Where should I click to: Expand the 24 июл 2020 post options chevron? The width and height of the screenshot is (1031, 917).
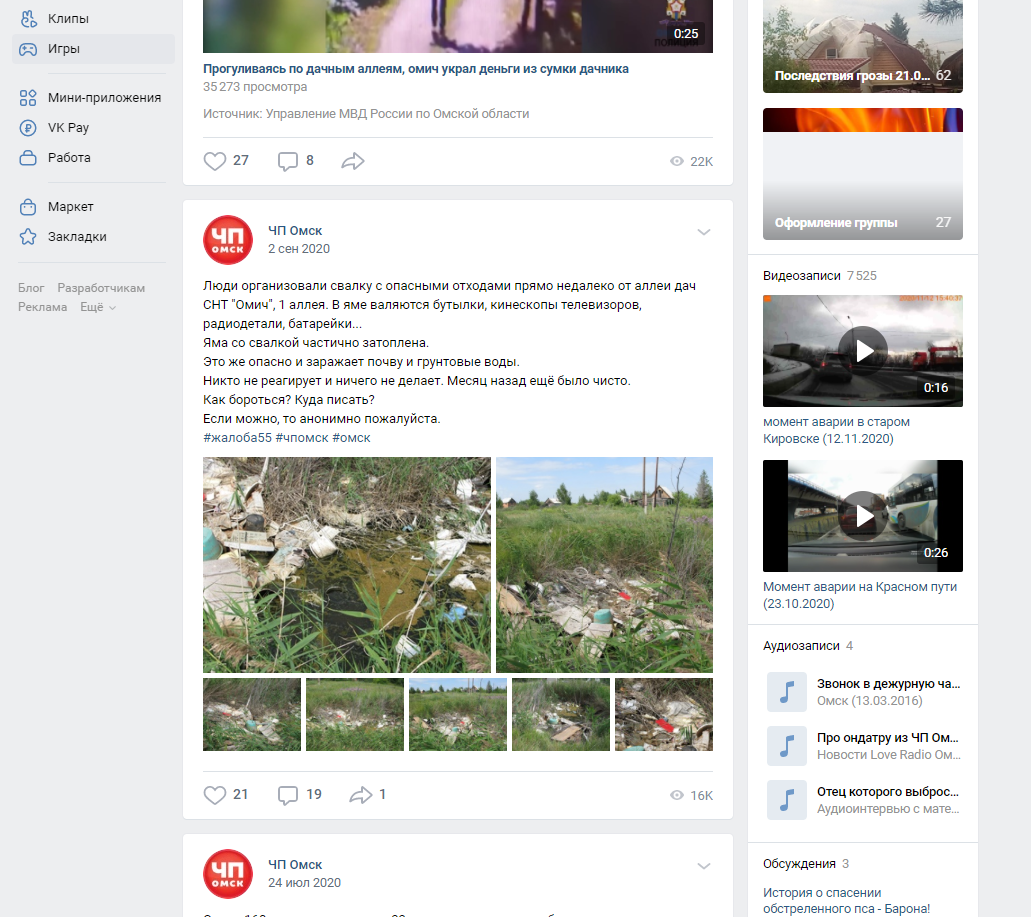pyautogui.click(x=703, y=866)
